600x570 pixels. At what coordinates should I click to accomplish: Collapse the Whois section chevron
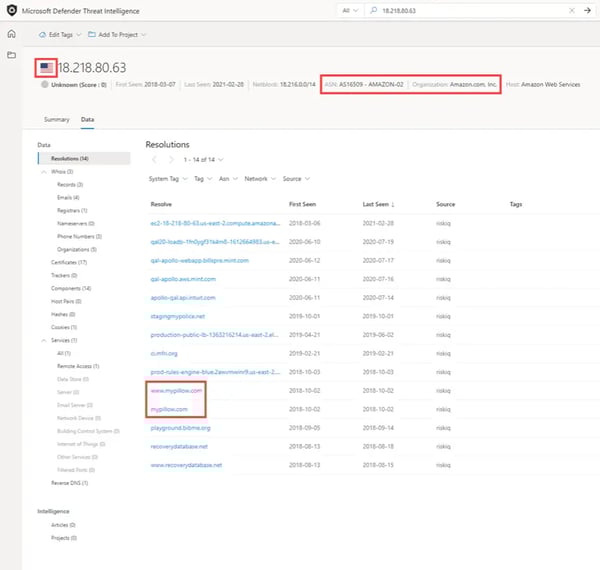point(44,172)
